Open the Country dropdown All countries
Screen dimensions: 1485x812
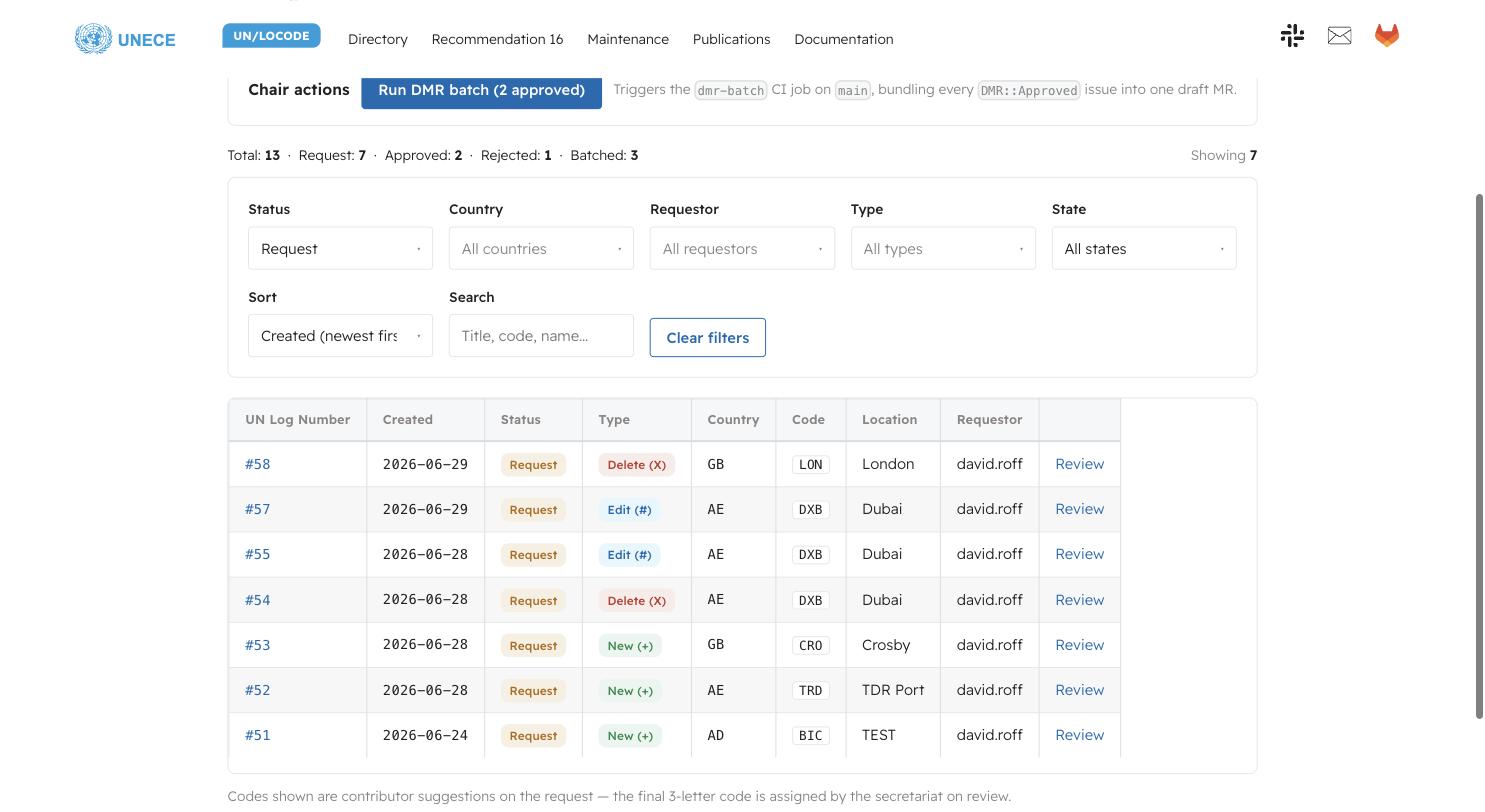click(541, 248)
